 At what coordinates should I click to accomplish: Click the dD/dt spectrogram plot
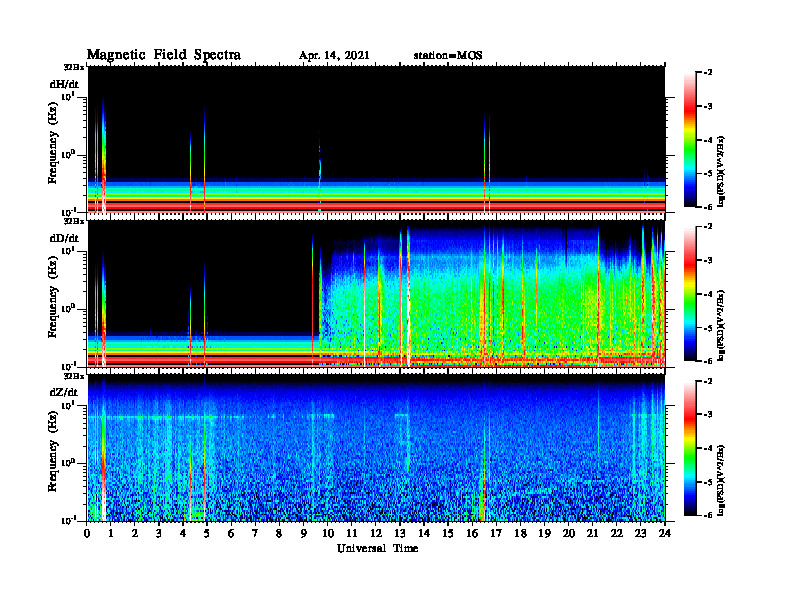[x=376, y=293]
